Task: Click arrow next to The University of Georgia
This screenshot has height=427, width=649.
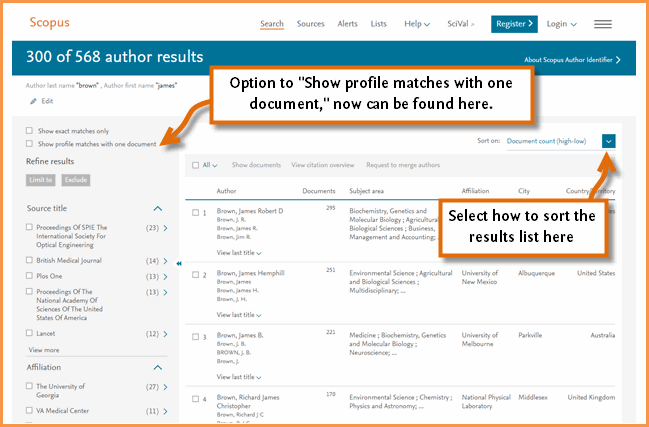Action: [x=165, y=387]
